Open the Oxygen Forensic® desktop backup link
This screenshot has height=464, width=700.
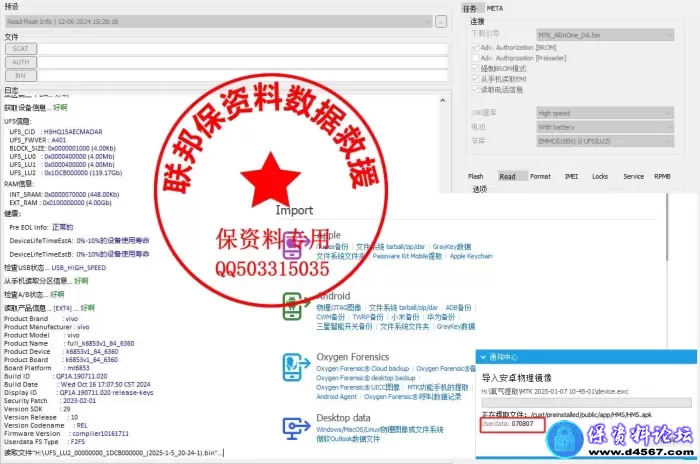pyautogui.click(x=366, y=378)
